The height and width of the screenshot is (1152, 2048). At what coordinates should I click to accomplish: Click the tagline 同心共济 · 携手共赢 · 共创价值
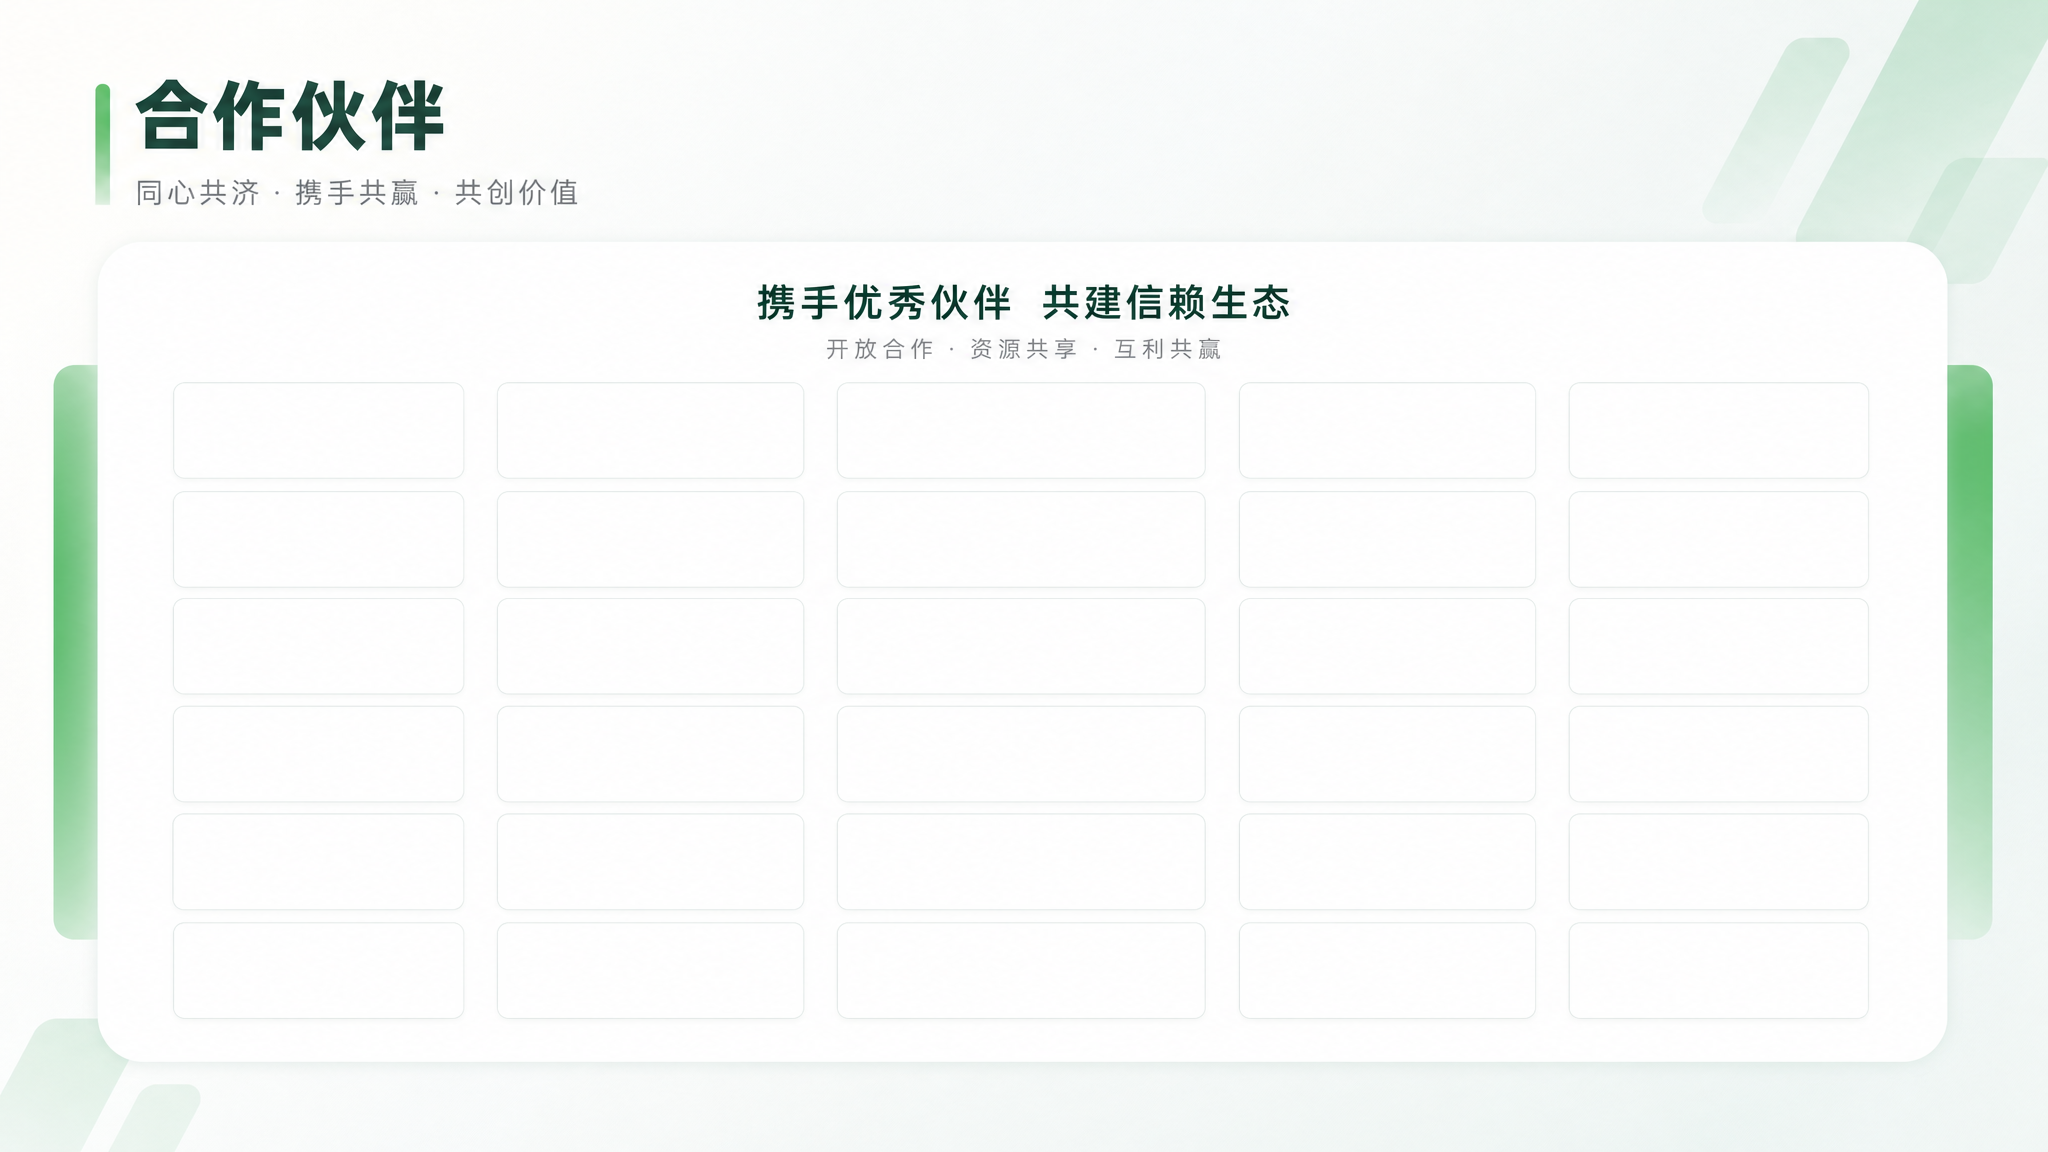[x=357, y=193]
